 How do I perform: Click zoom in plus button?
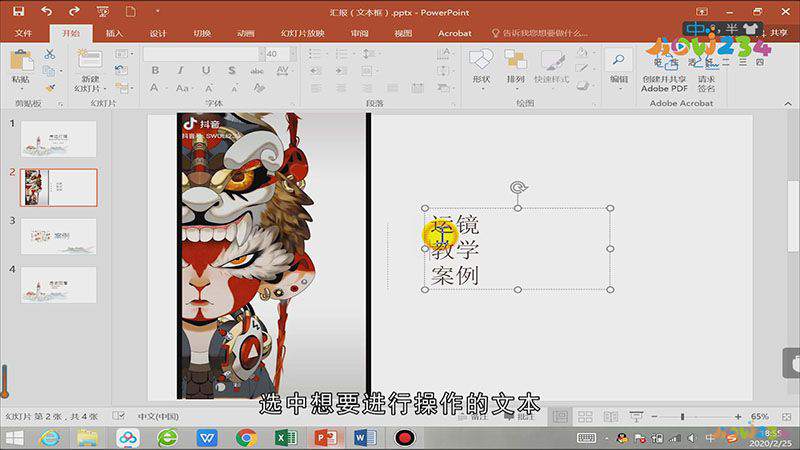[x=738, y=417]
